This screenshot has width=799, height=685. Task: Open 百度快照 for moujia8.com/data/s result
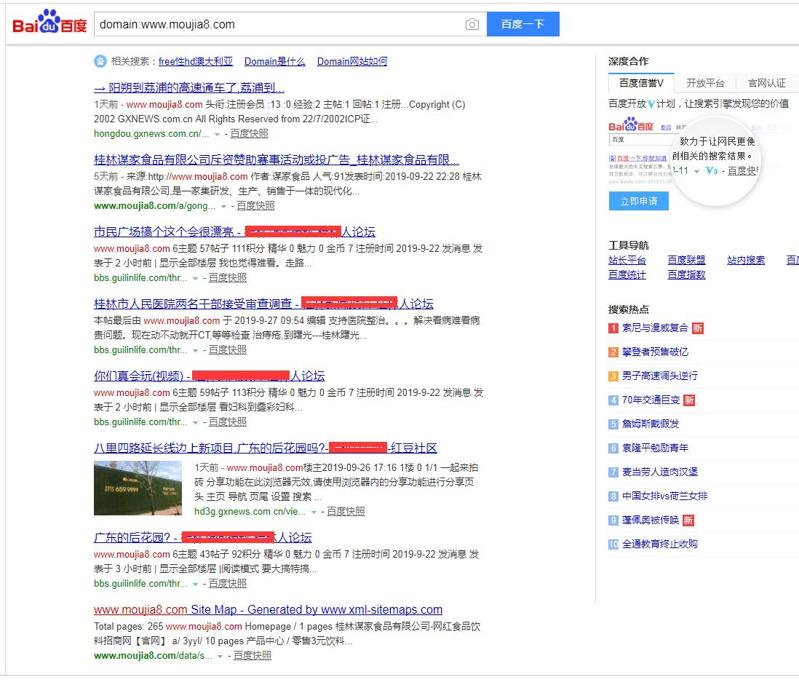click(x=252, y=656)
